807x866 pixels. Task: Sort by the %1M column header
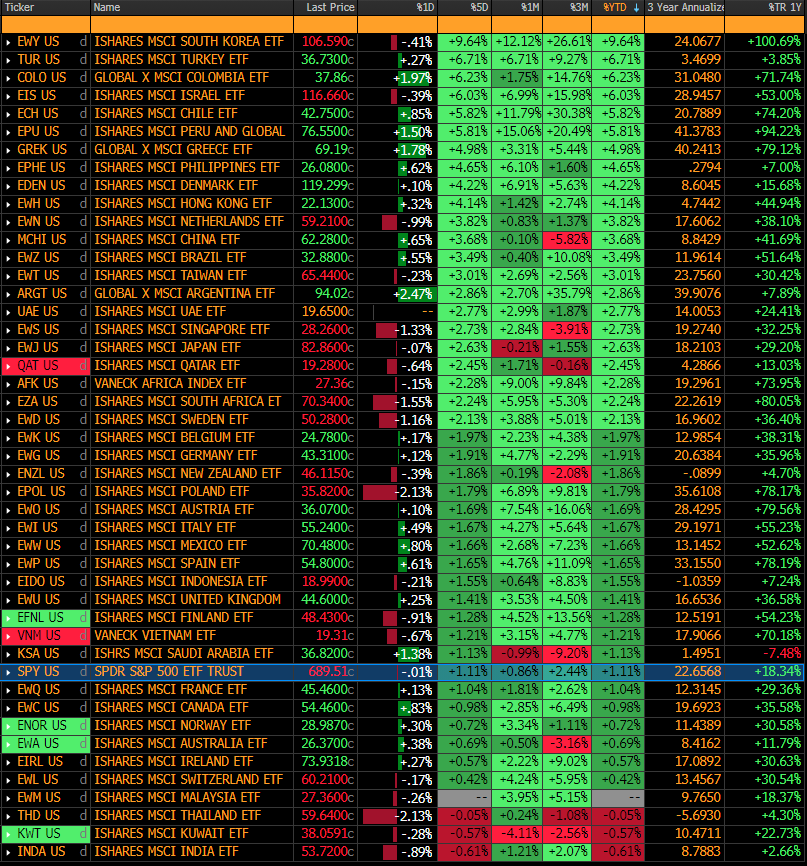517,7
